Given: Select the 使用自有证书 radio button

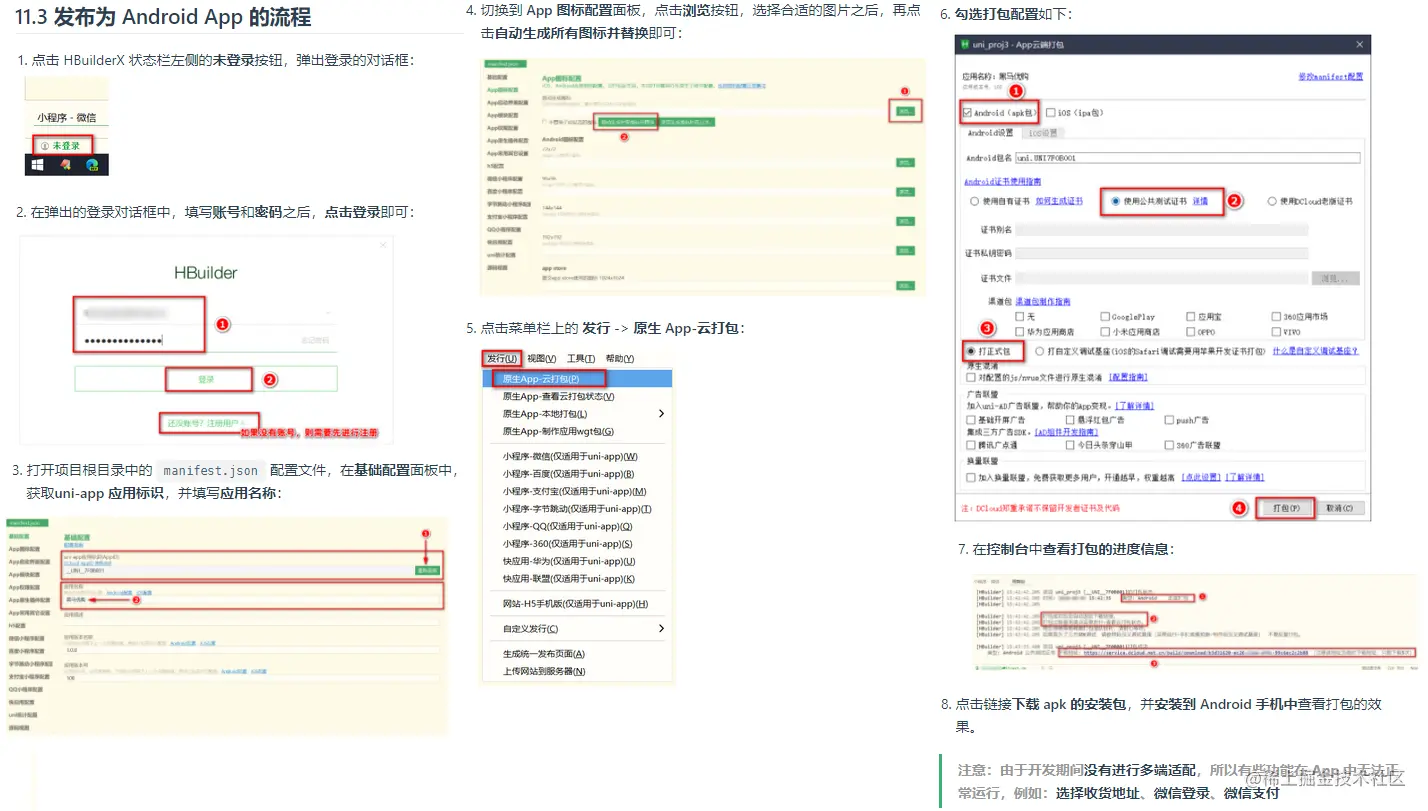Looking at the screenshot, I should (975, 201).
